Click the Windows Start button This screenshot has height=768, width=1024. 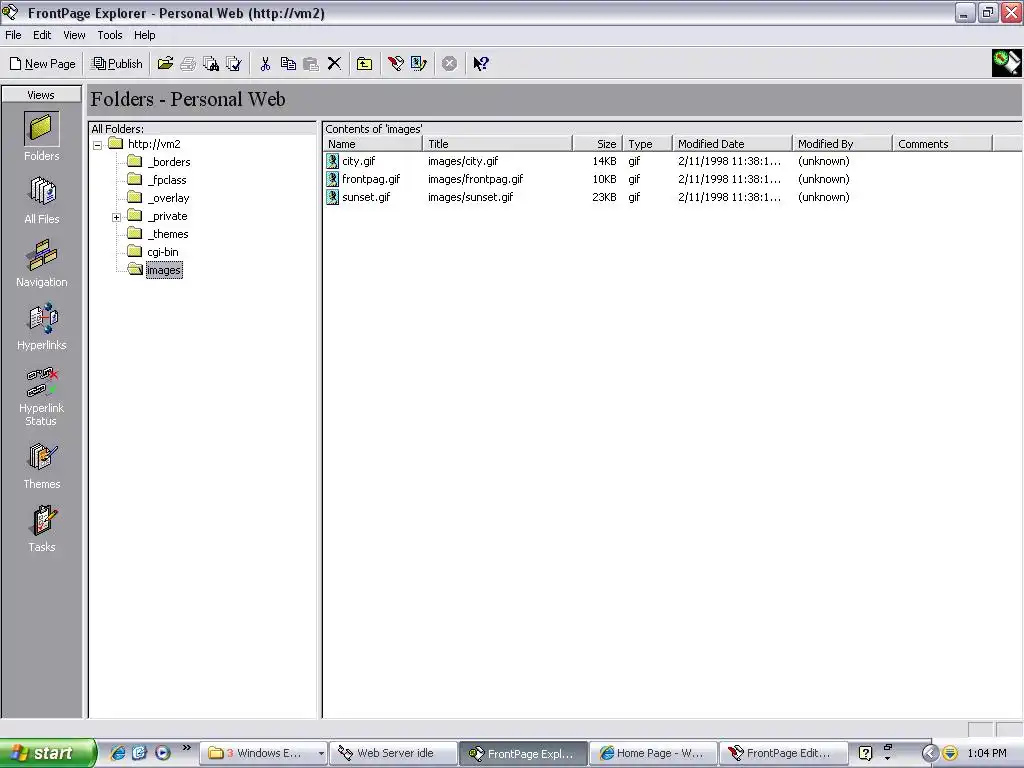pos(47,753)
